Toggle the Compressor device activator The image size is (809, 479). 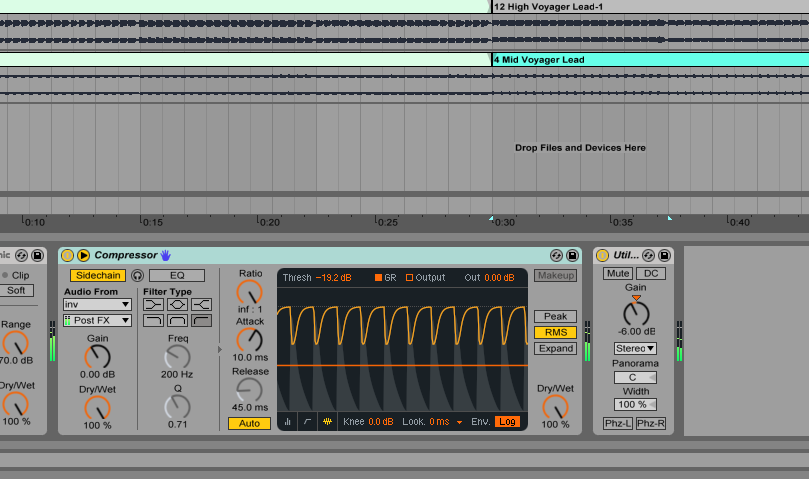[67, 256]
